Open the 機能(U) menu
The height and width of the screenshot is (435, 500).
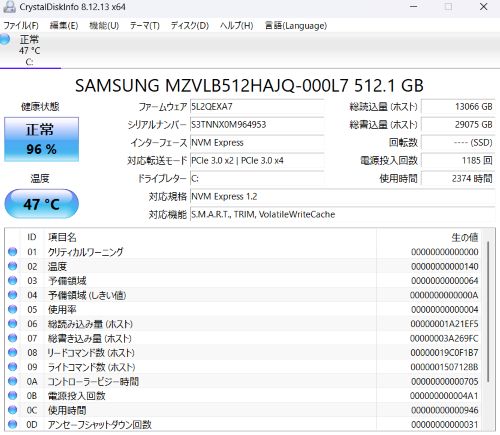pyautogui.click(x=104, y=26)
